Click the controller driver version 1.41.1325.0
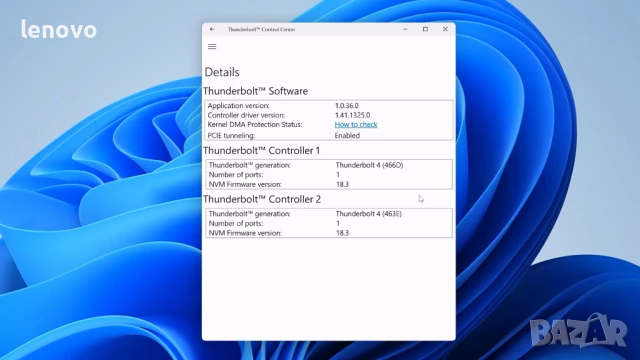 click(x=352, y=115)
